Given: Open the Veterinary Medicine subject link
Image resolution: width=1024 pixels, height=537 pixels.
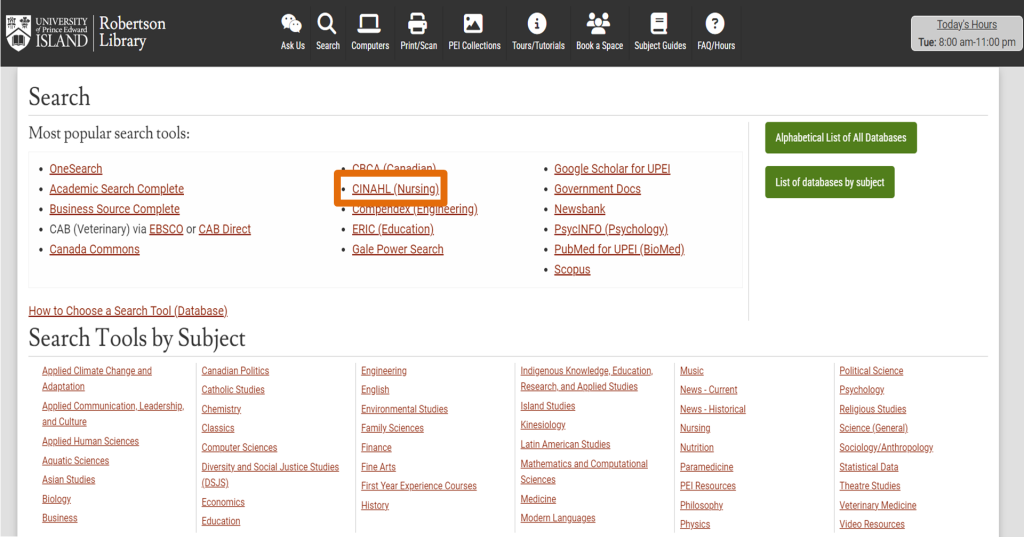Looking at the screenshot, I should pos(877,505).
